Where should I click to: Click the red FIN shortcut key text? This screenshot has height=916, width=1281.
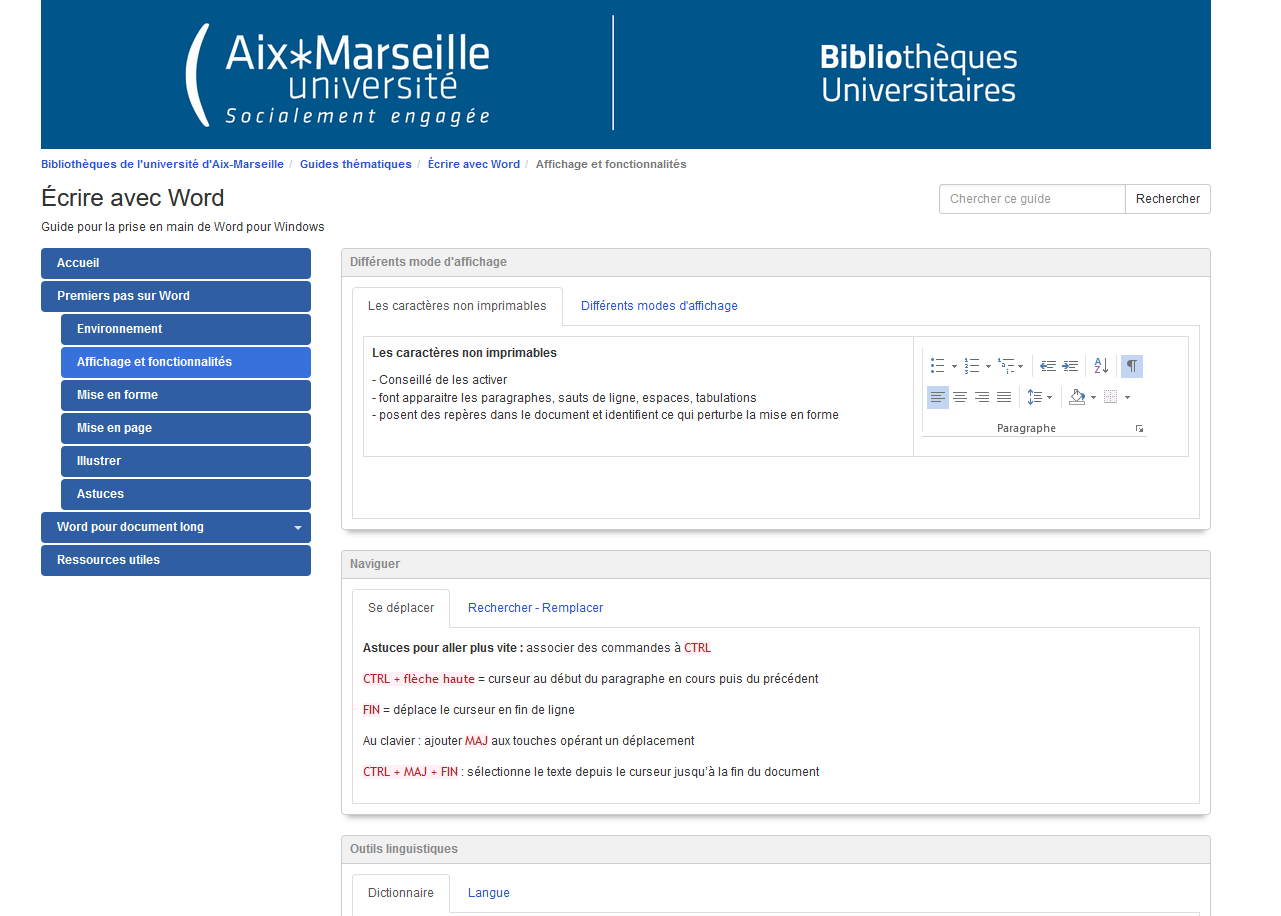pyautogui.click(x=371, y=710)
